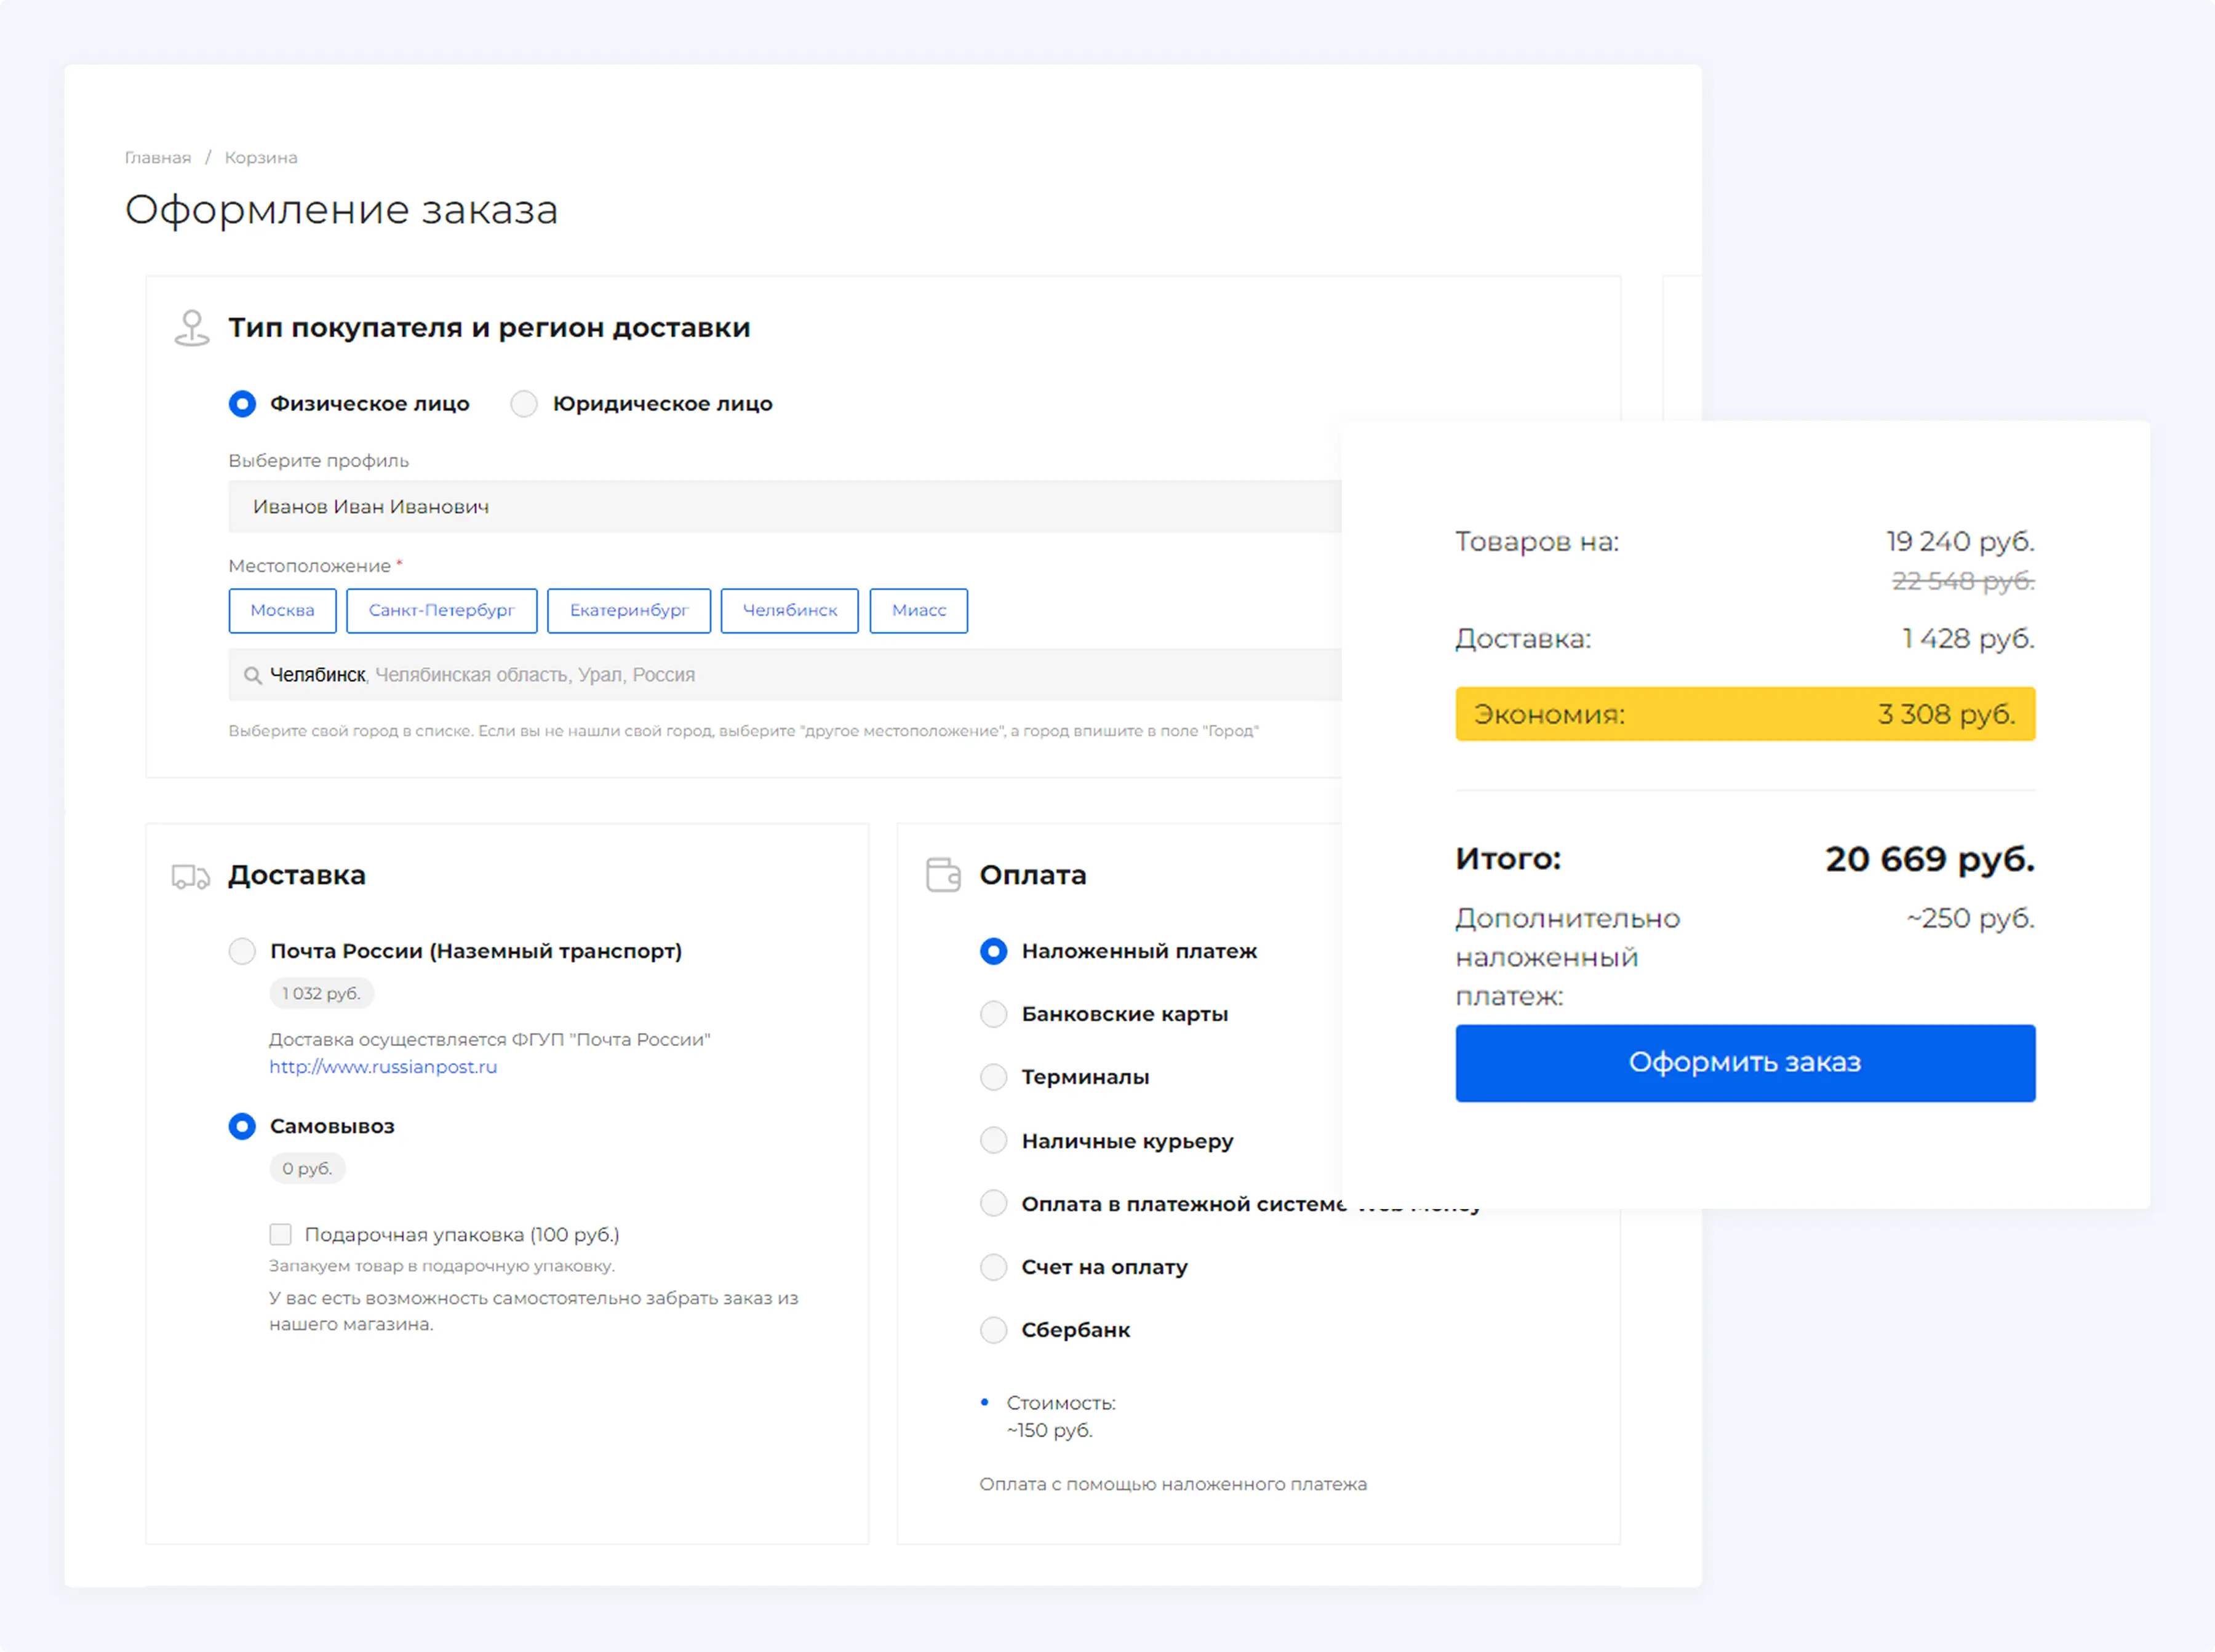Select Юридическое лицо radio button
2215x1652 pixels.
pyautogui.click(x=524, y=404)
